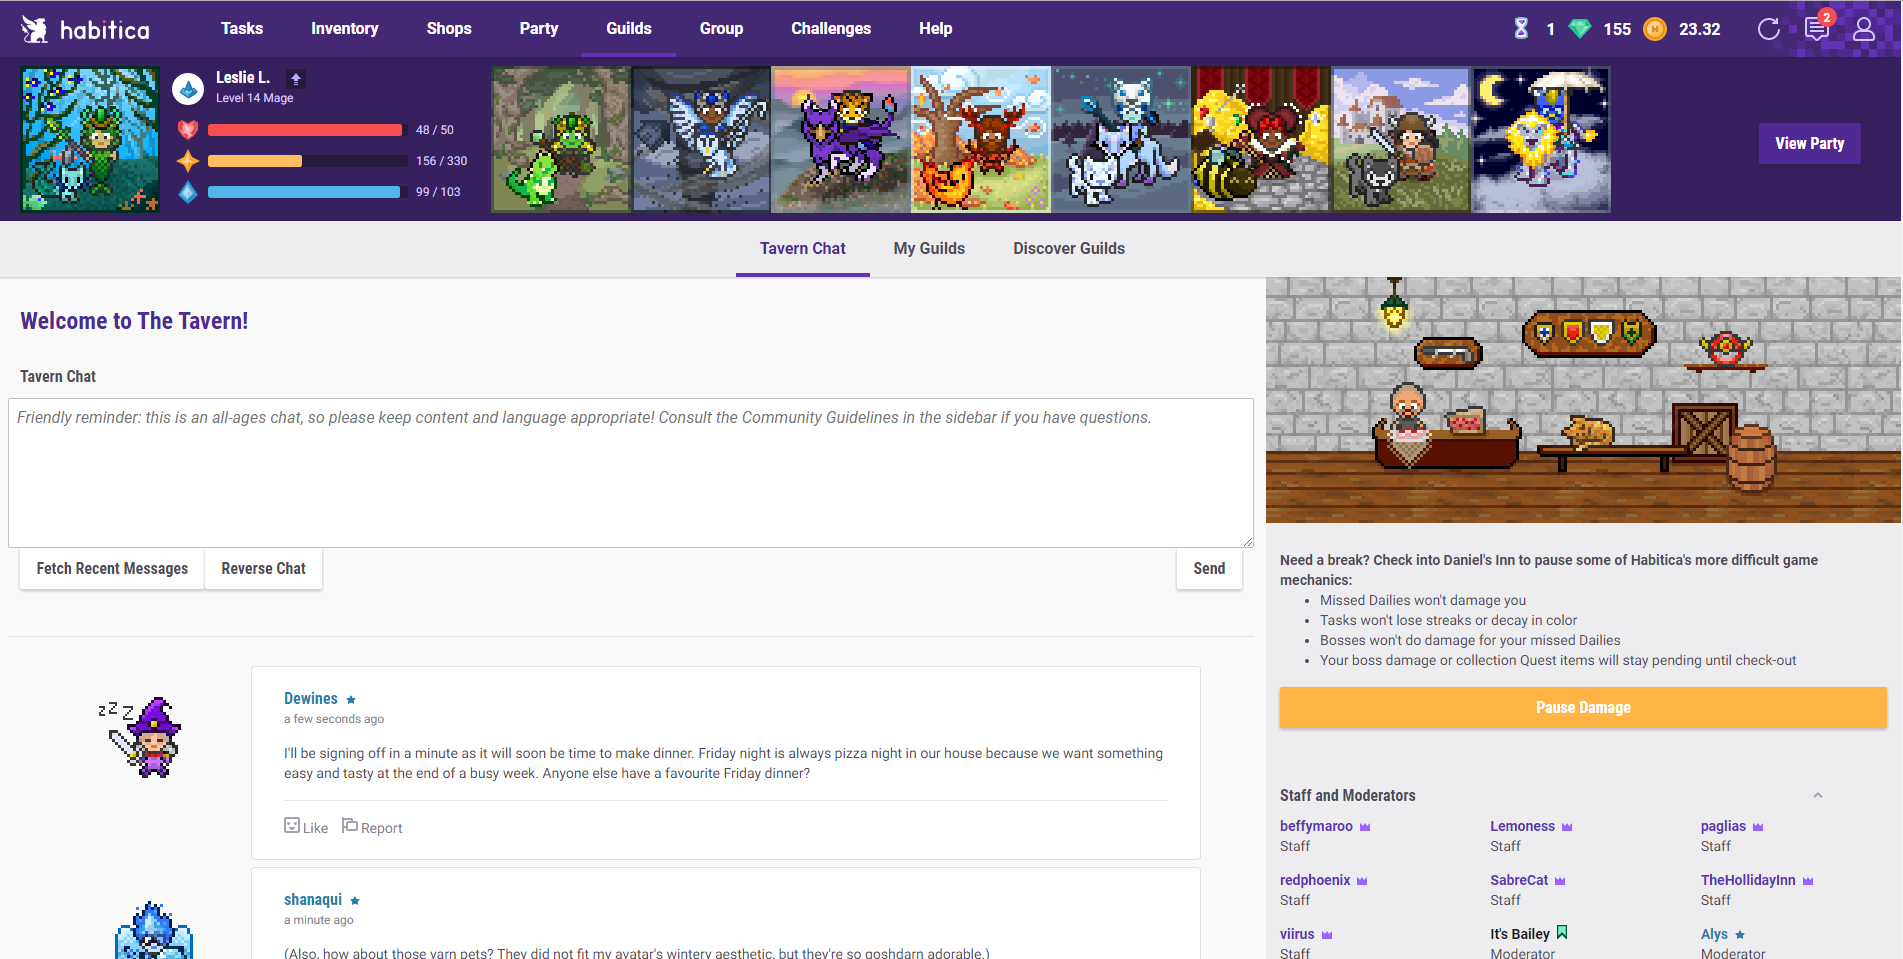The height and width of the screenshot is (959, 1903).
Task: Collapse the Staff and Moderators section
Action: pos(1818,795)
